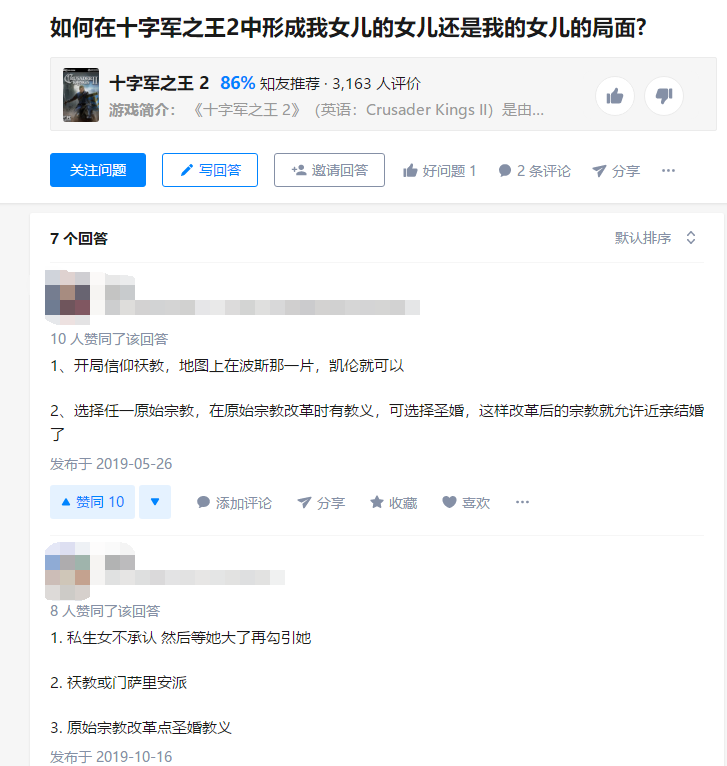Share the first answer via 分享
Screen dimensions: 727x766
point(321,502)
